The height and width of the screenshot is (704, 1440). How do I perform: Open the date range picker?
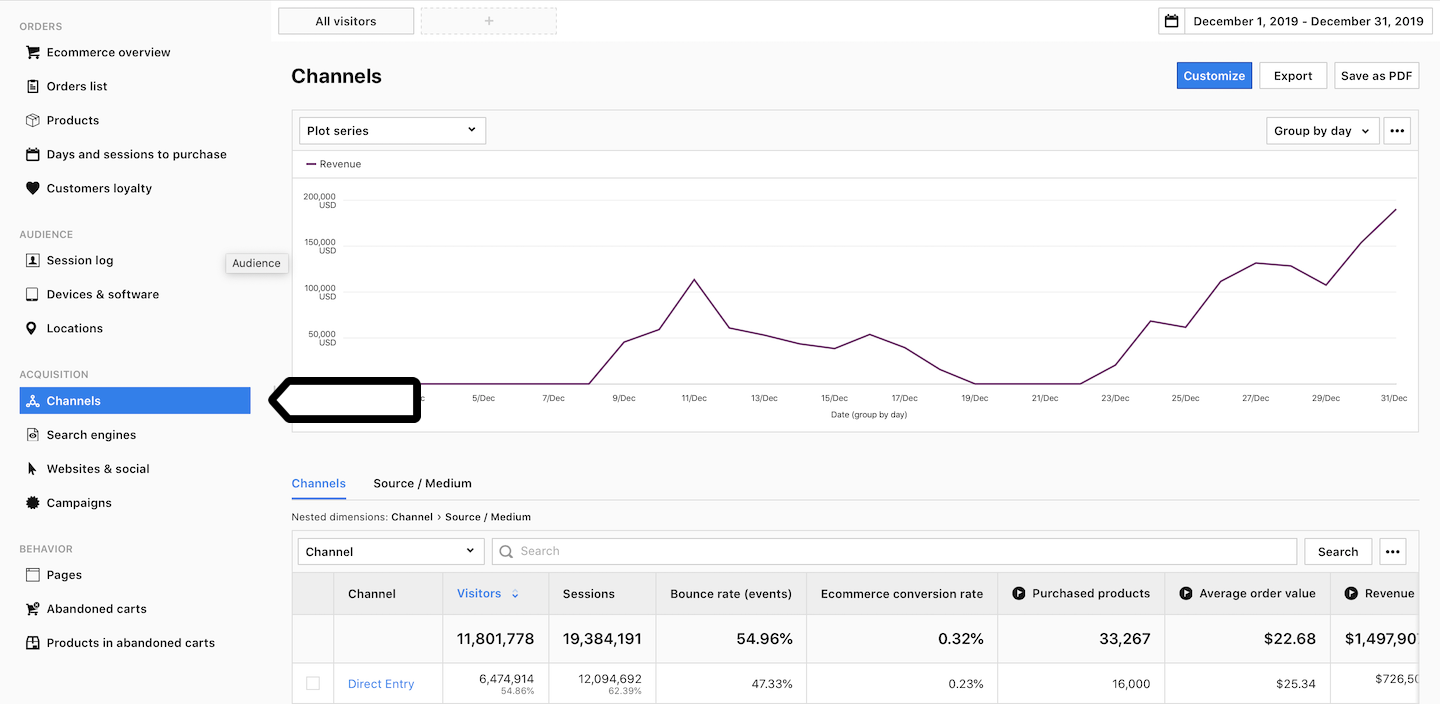pos(1295,21)
